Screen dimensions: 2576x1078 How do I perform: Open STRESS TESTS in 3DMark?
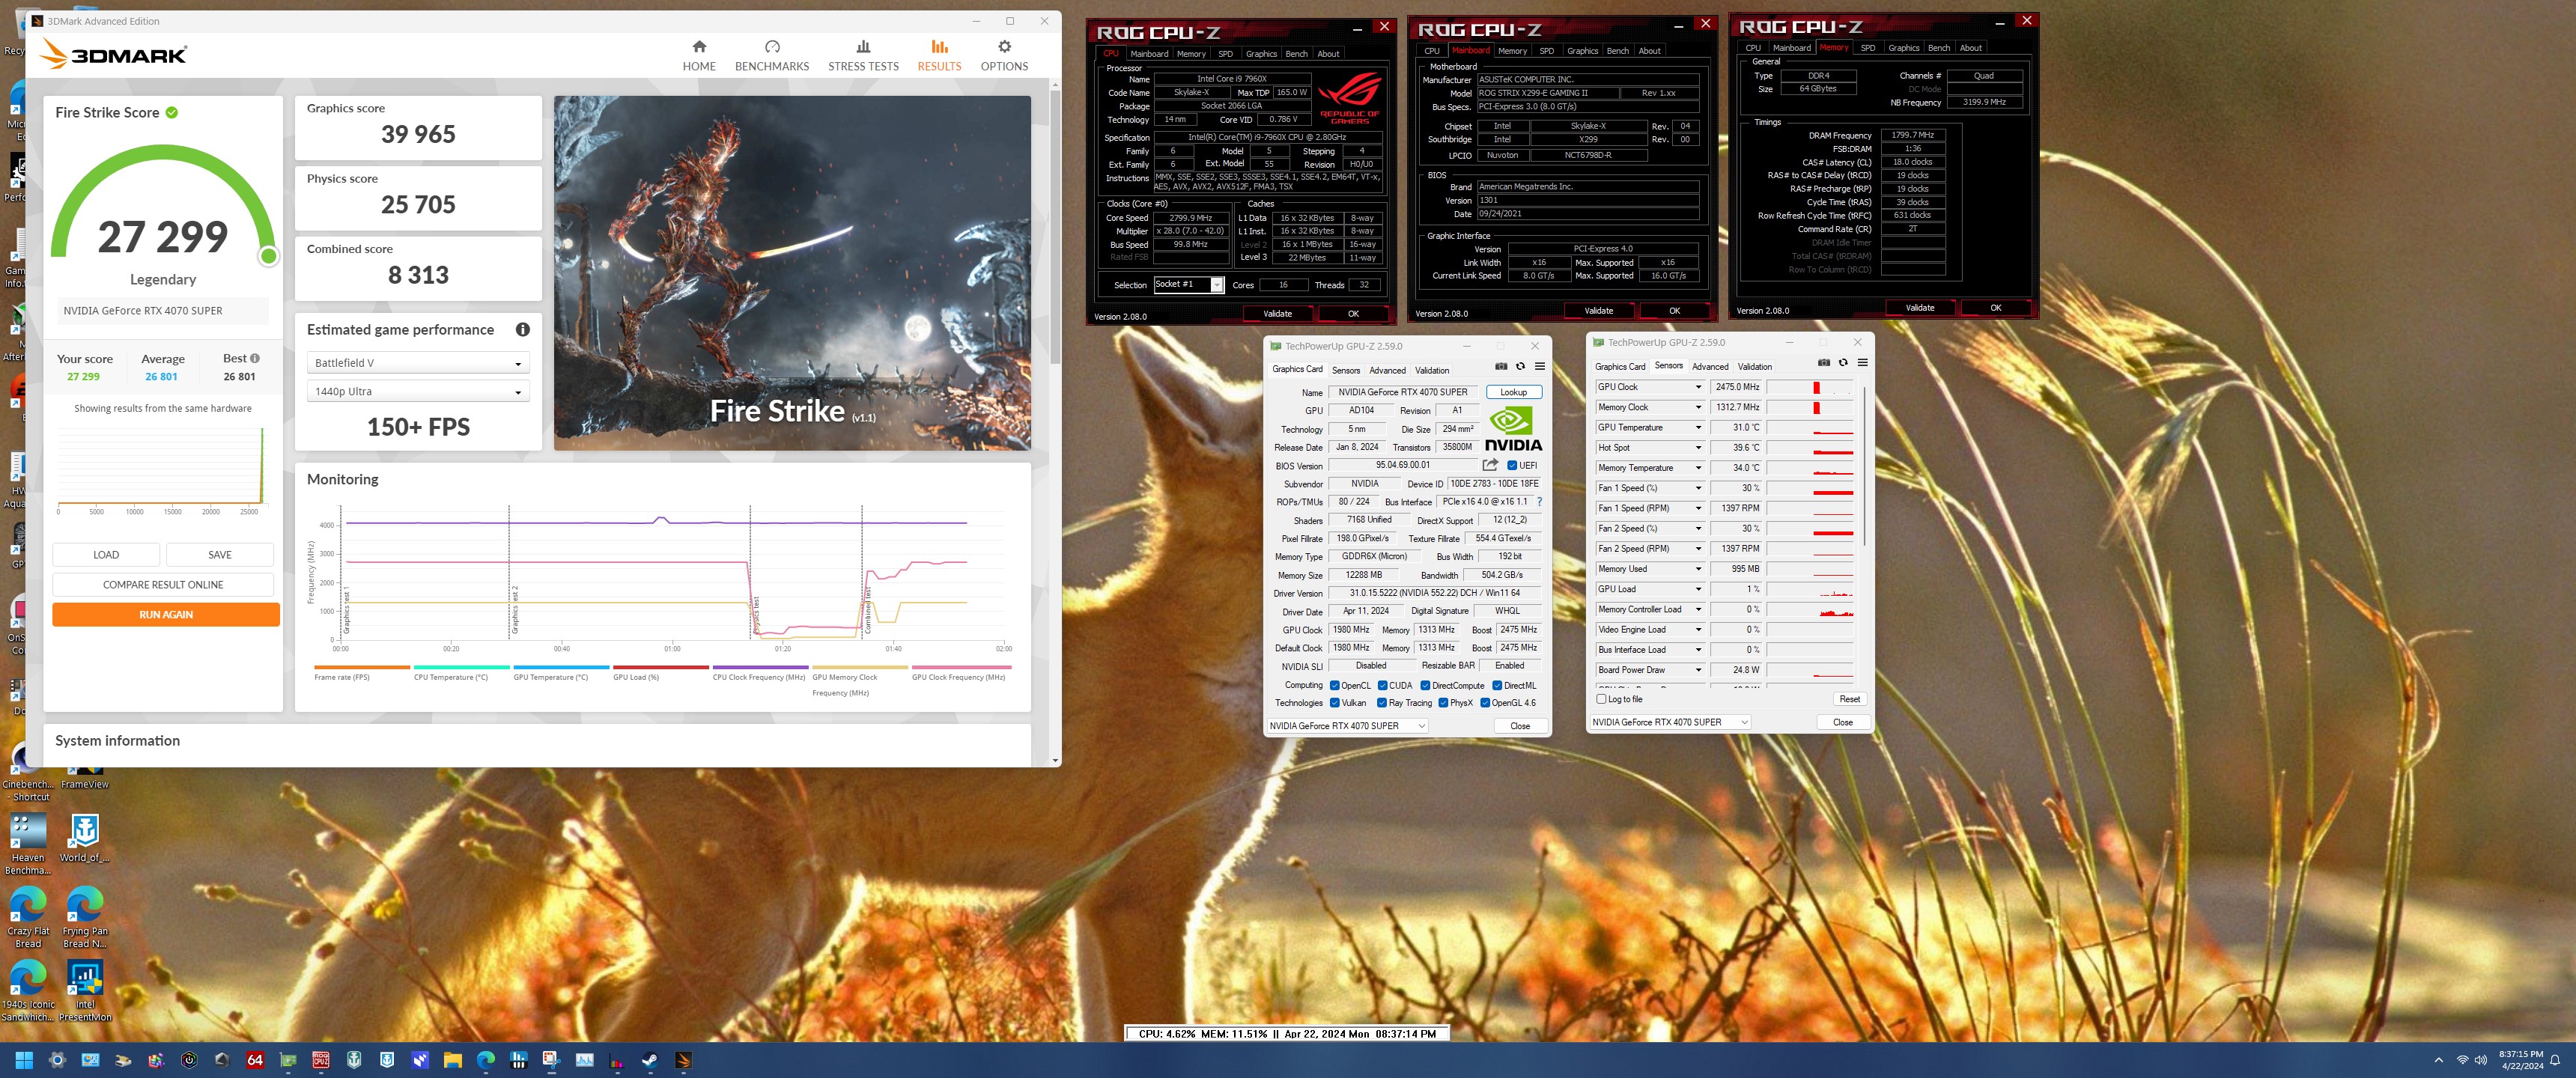click(x=863, y=56)
